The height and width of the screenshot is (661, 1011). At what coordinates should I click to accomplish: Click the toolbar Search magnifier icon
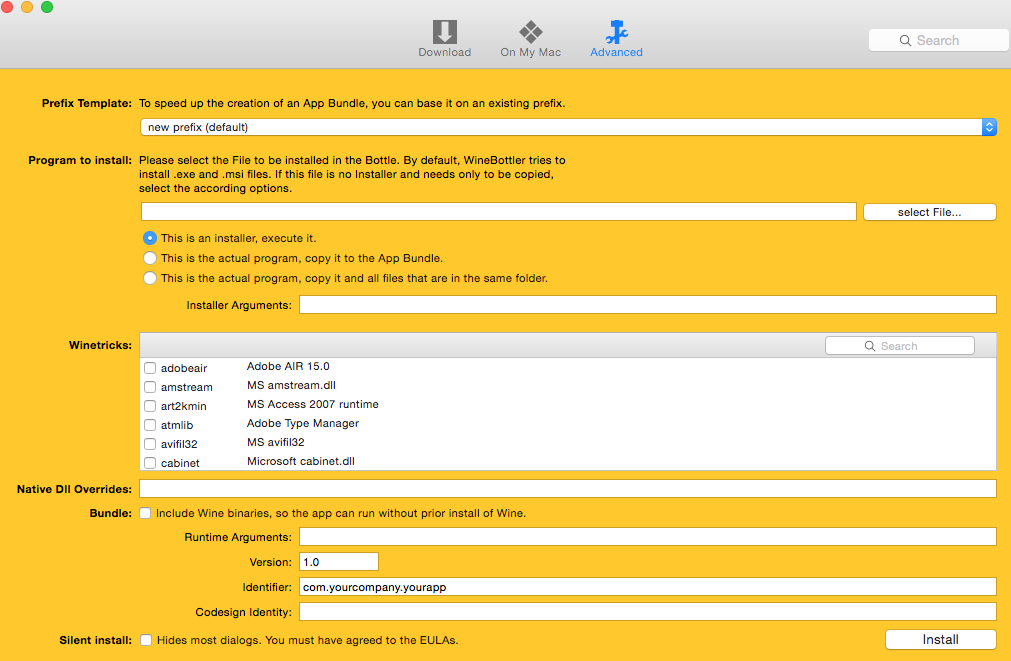[x=905, y=41]
